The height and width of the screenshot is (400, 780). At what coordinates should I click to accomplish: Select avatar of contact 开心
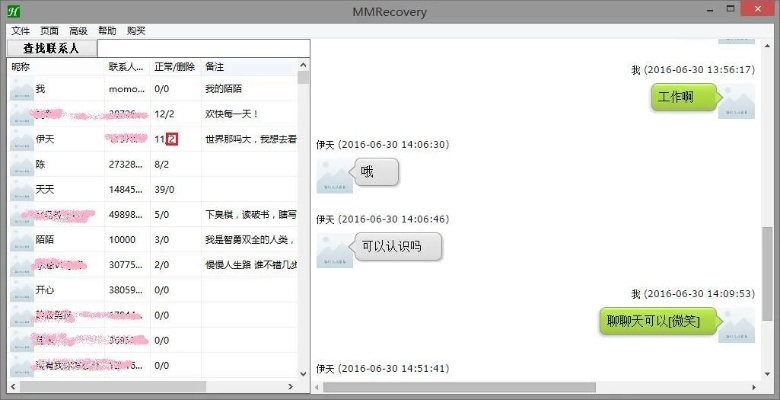22,290
